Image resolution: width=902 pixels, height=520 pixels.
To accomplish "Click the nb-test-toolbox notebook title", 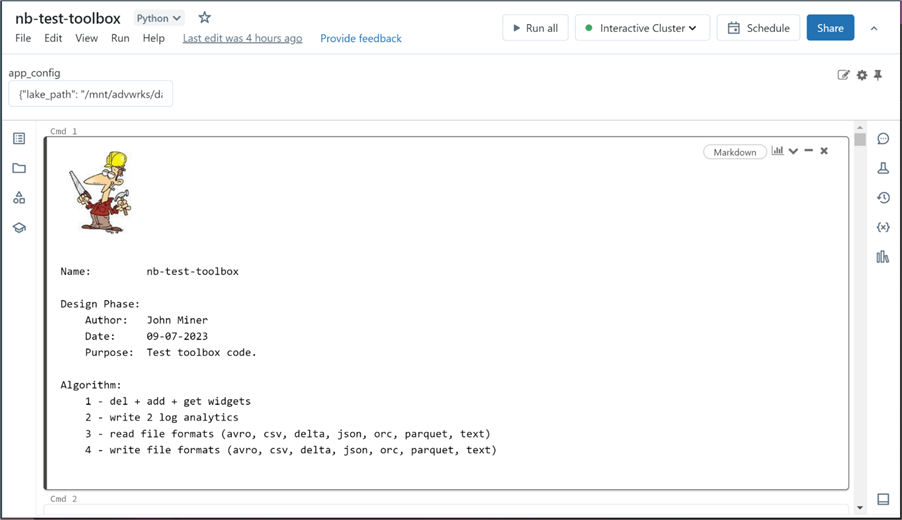I will (x=68, y=18).
